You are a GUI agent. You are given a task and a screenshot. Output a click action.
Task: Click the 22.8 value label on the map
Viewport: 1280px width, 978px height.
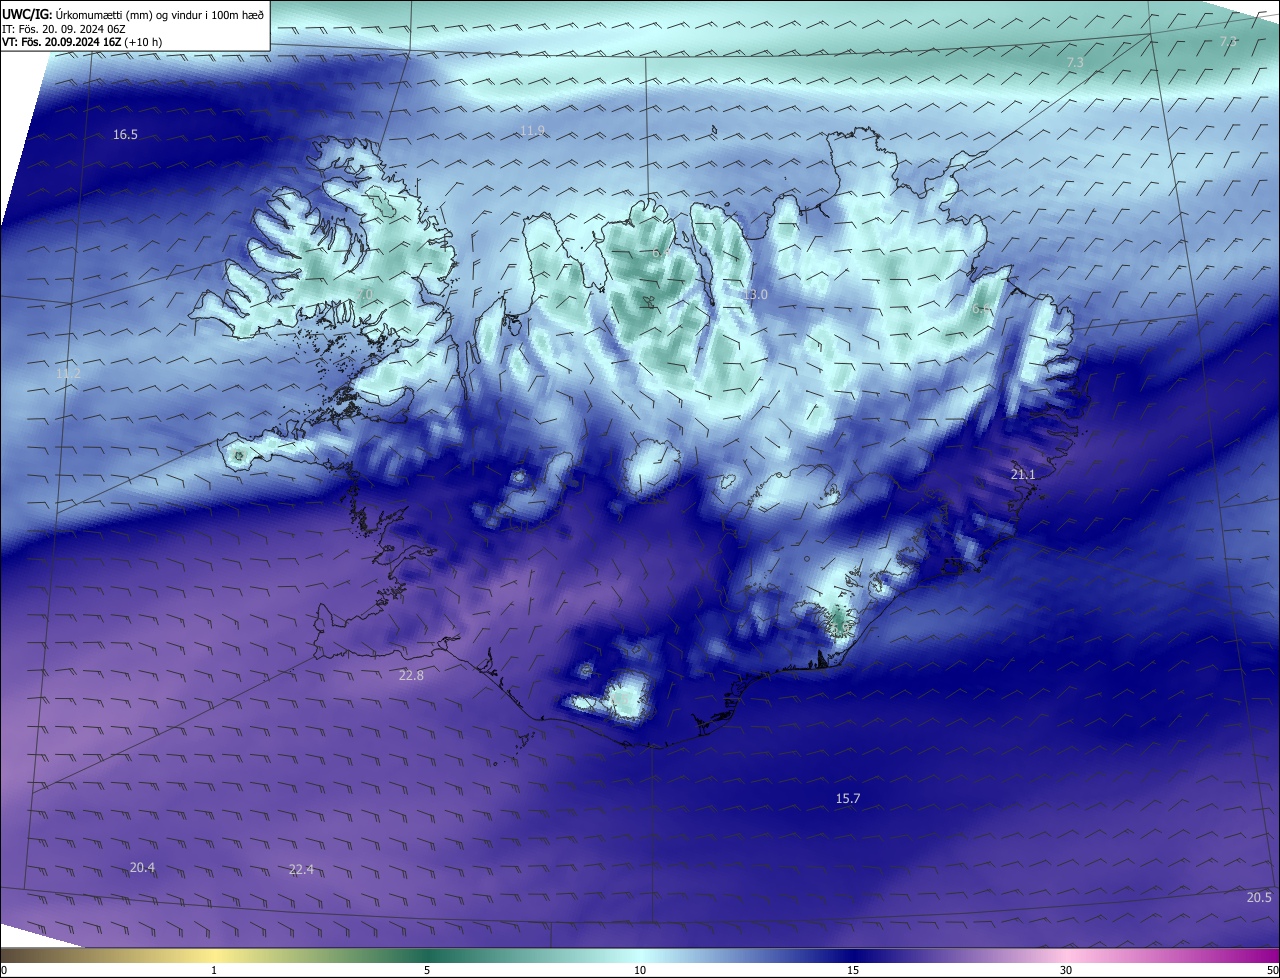tap(411, 676)
